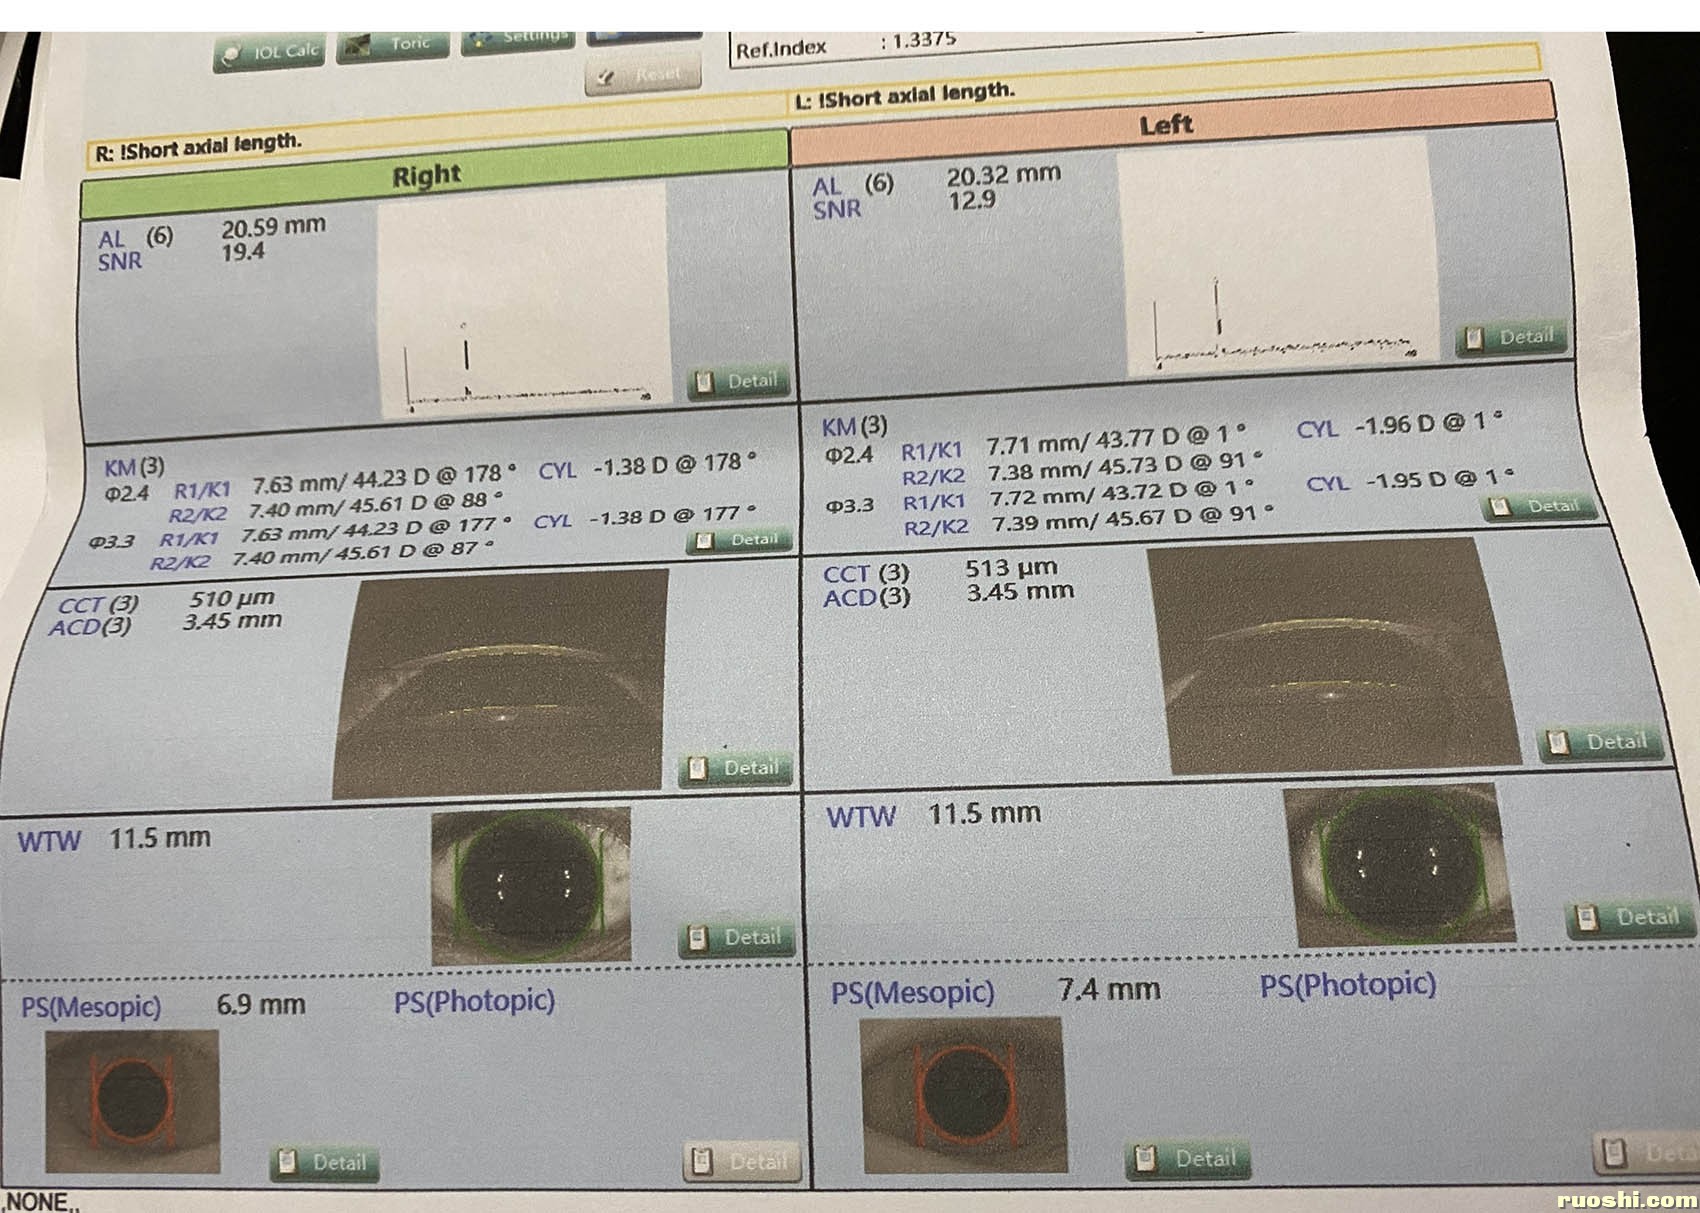Click right eye CCT value 510 µm
The width and height of the screenshot is (1700, 1213).
(232, 599)
